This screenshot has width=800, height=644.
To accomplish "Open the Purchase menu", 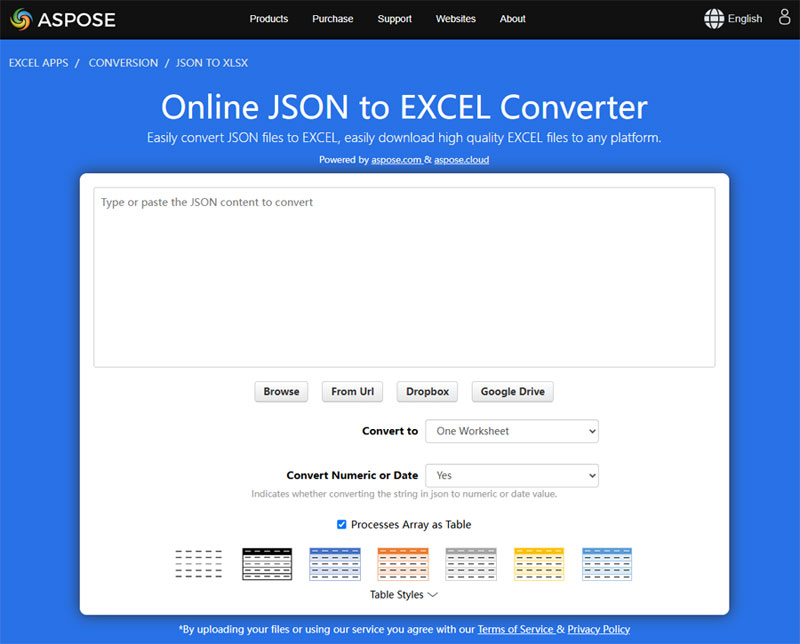I will coord(333,19).
